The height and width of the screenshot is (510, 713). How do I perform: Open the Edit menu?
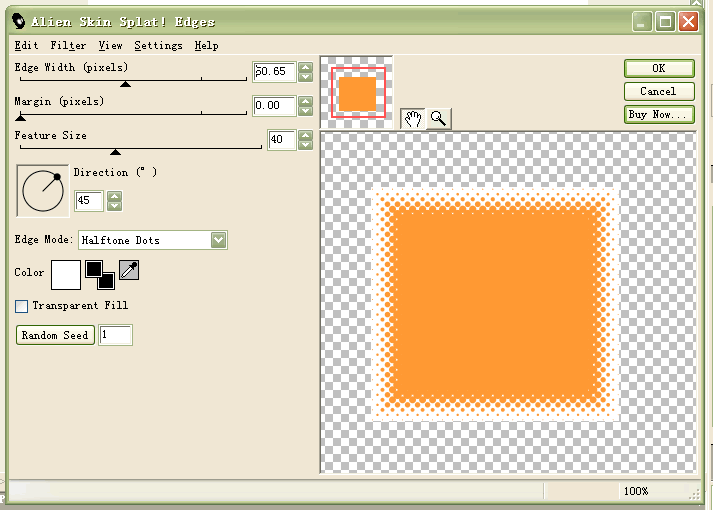(x=26, y=45)
